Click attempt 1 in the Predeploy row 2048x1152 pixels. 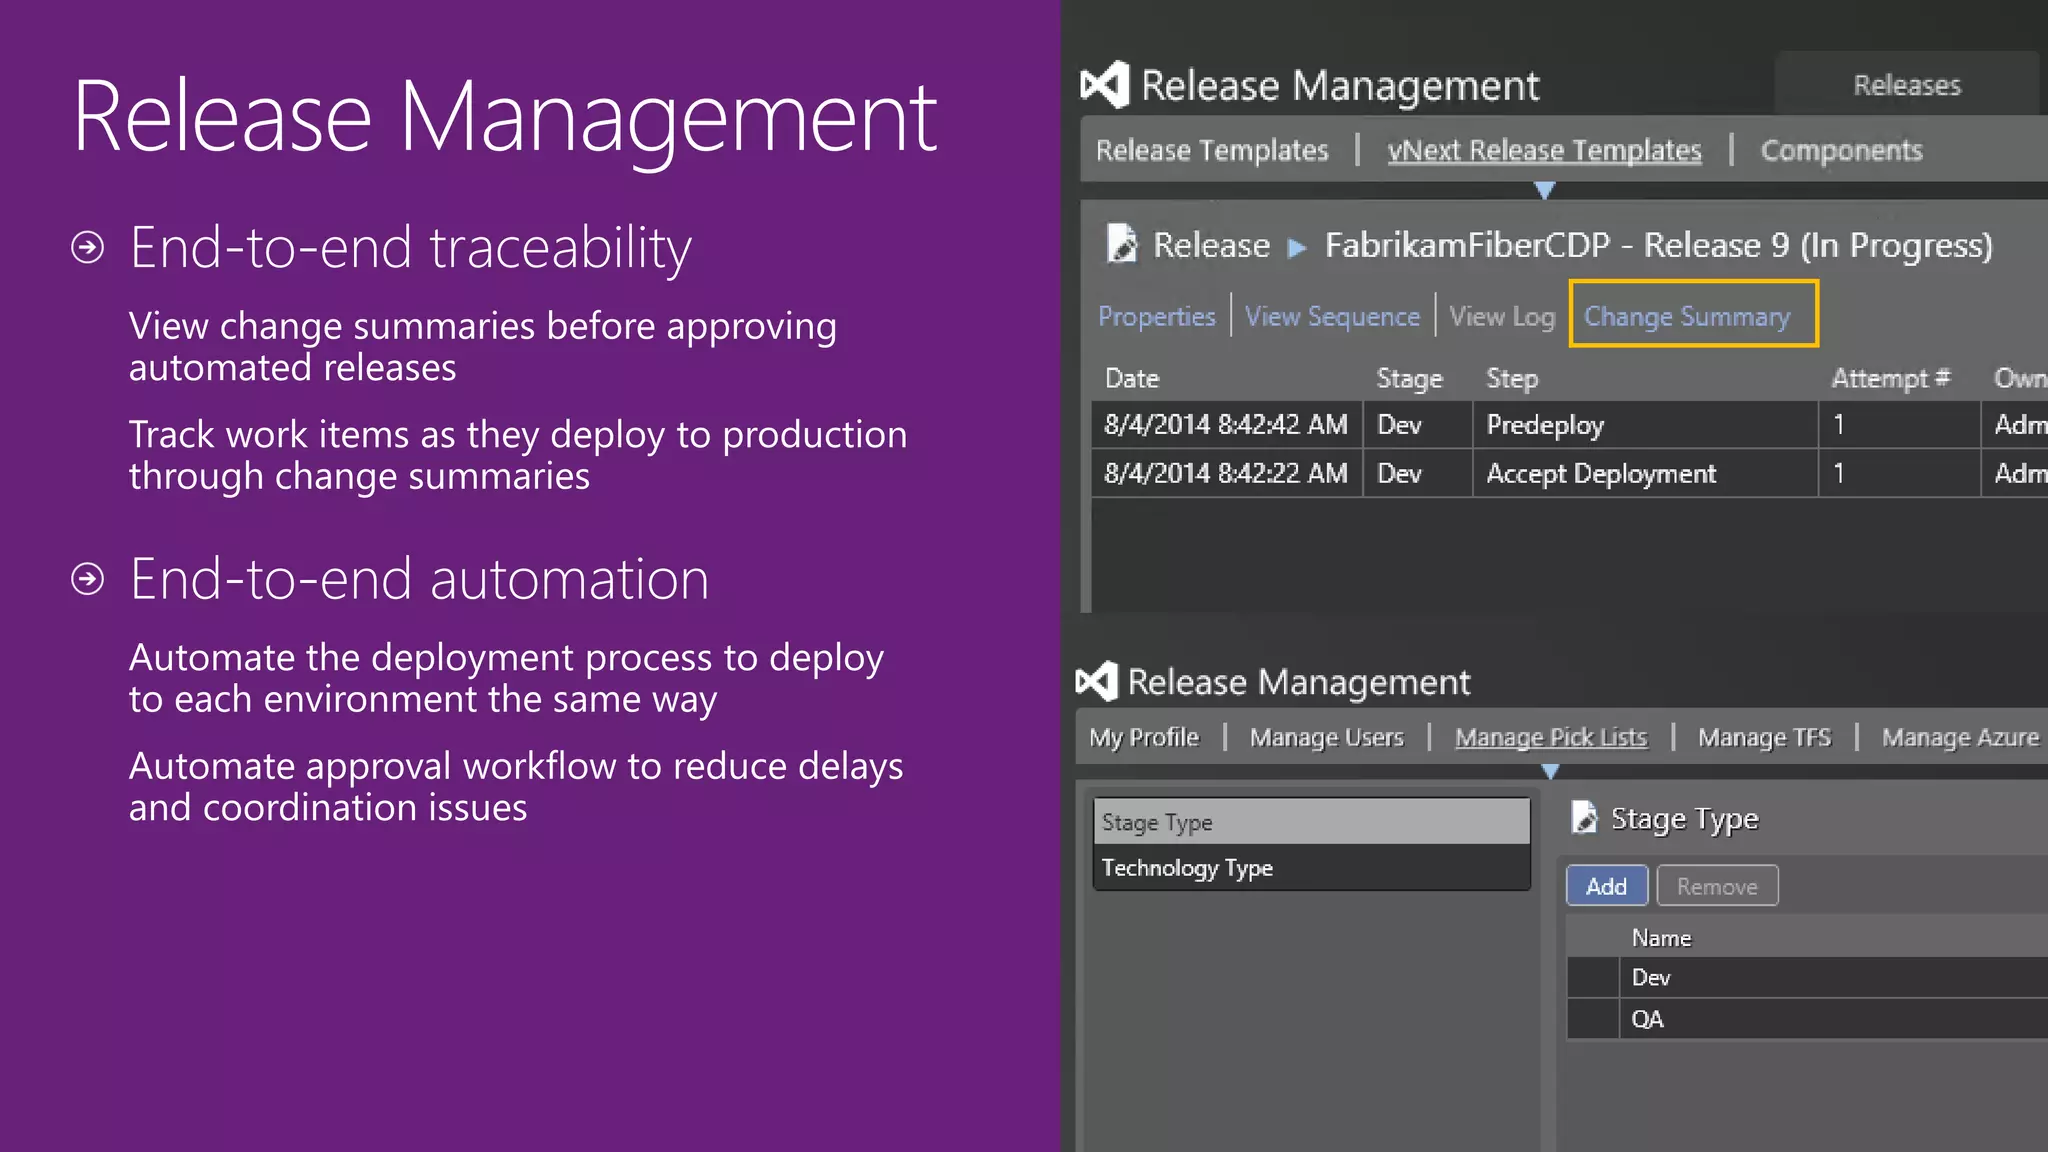tap(1898, 425)
